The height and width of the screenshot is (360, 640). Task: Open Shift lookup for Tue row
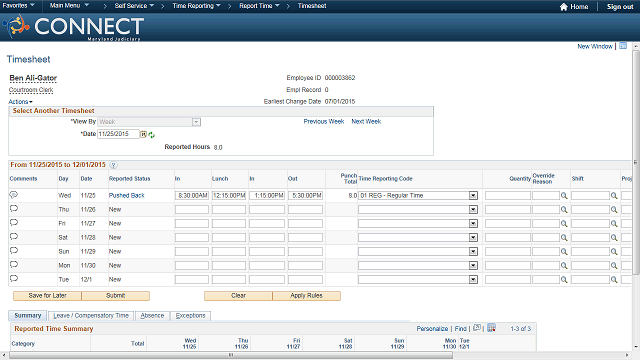[614, 280]
